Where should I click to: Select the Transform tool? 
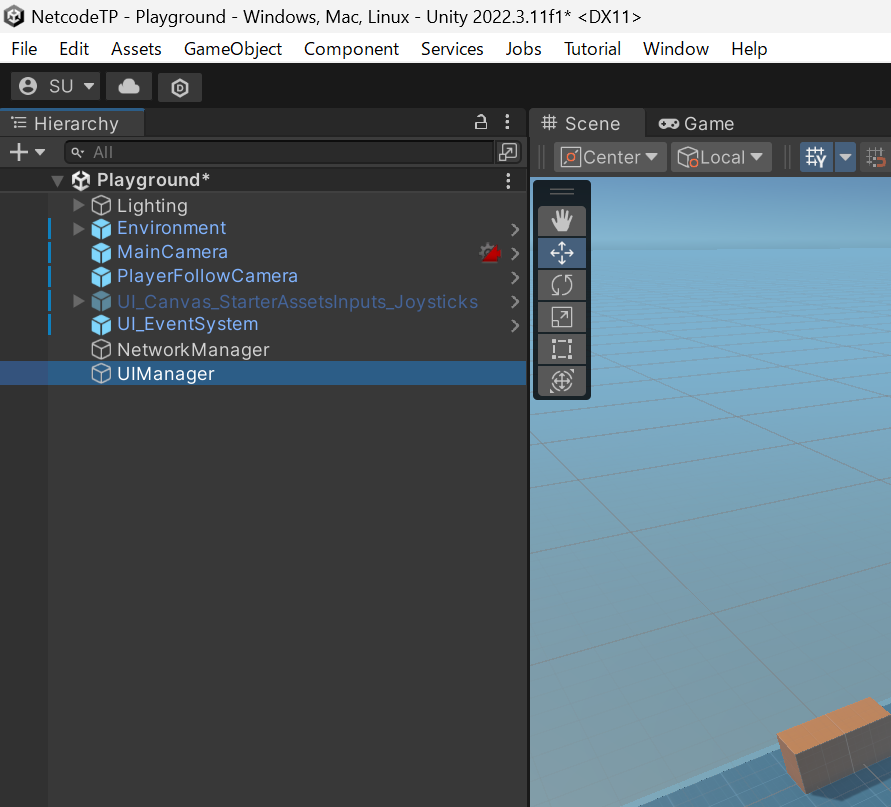[x=562, y=381]
